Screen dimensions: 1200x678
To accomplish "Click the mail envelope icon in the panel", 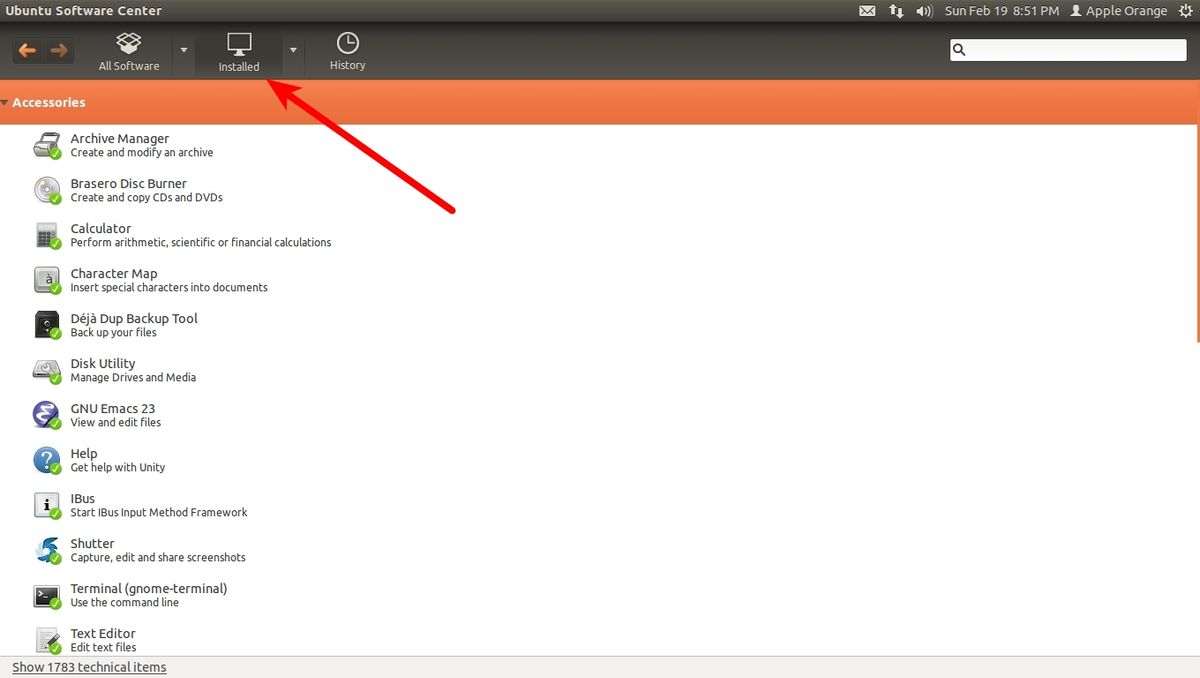I will coord(866,11).
